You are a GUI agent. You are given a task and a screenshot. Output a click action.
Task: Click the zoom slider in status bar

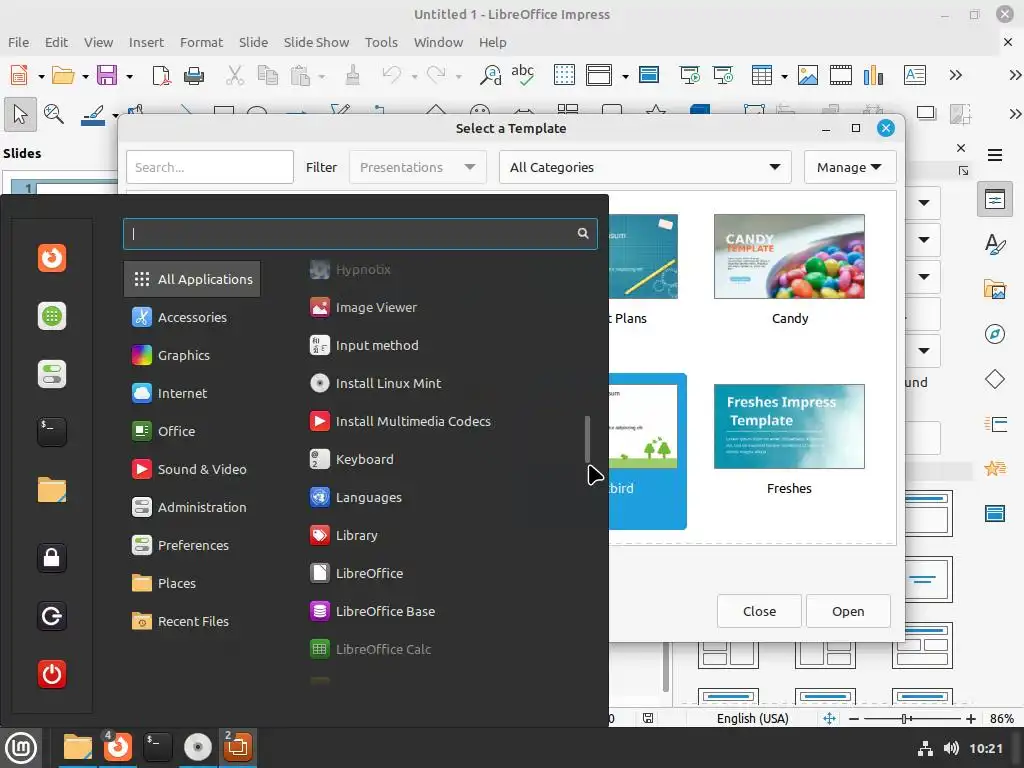tap(912, 719)
